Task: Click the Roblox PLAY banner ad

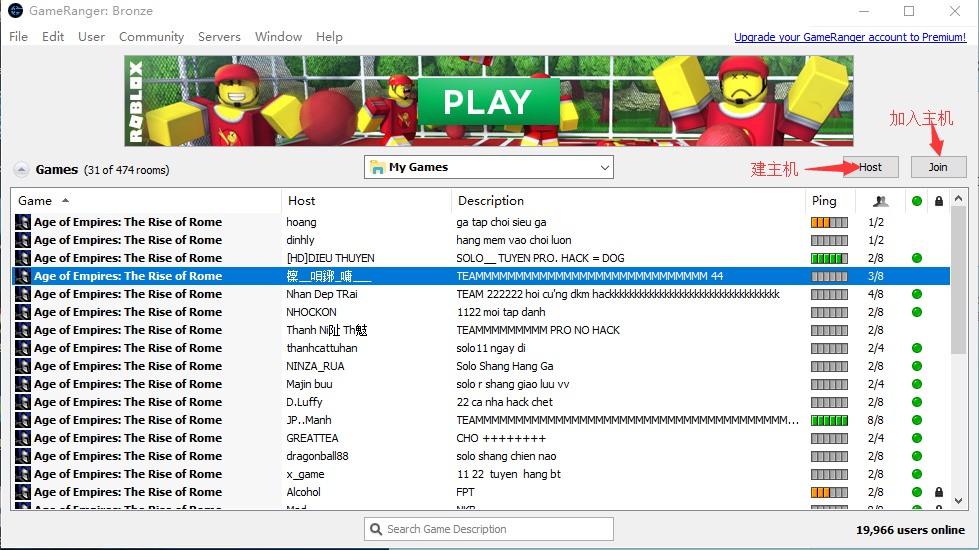Action: click(489, 101)
